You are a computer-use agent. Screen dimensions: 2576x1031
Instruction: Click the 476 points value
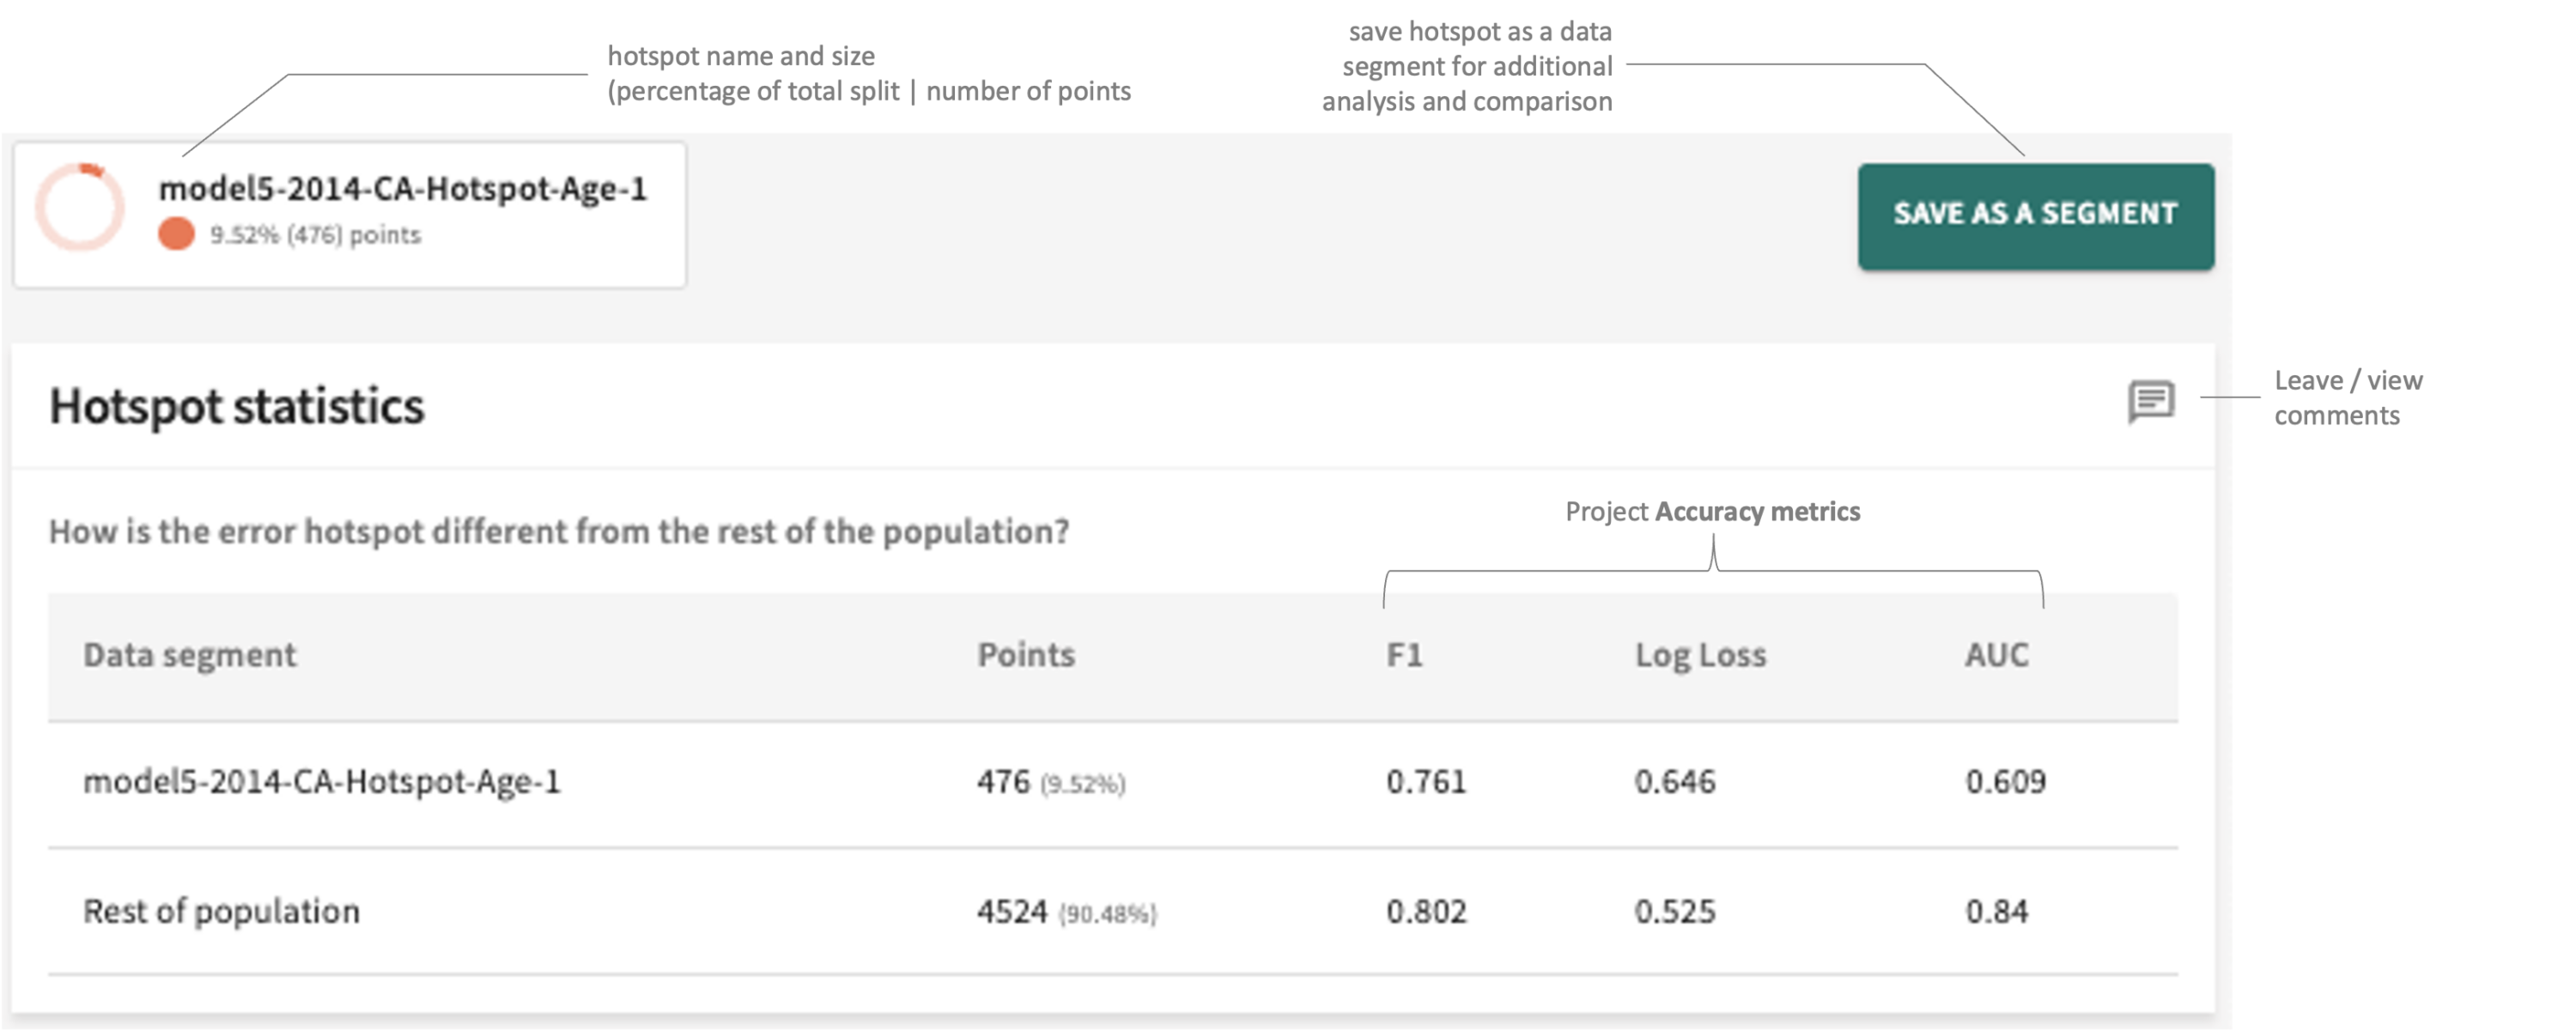point(1003,781)
